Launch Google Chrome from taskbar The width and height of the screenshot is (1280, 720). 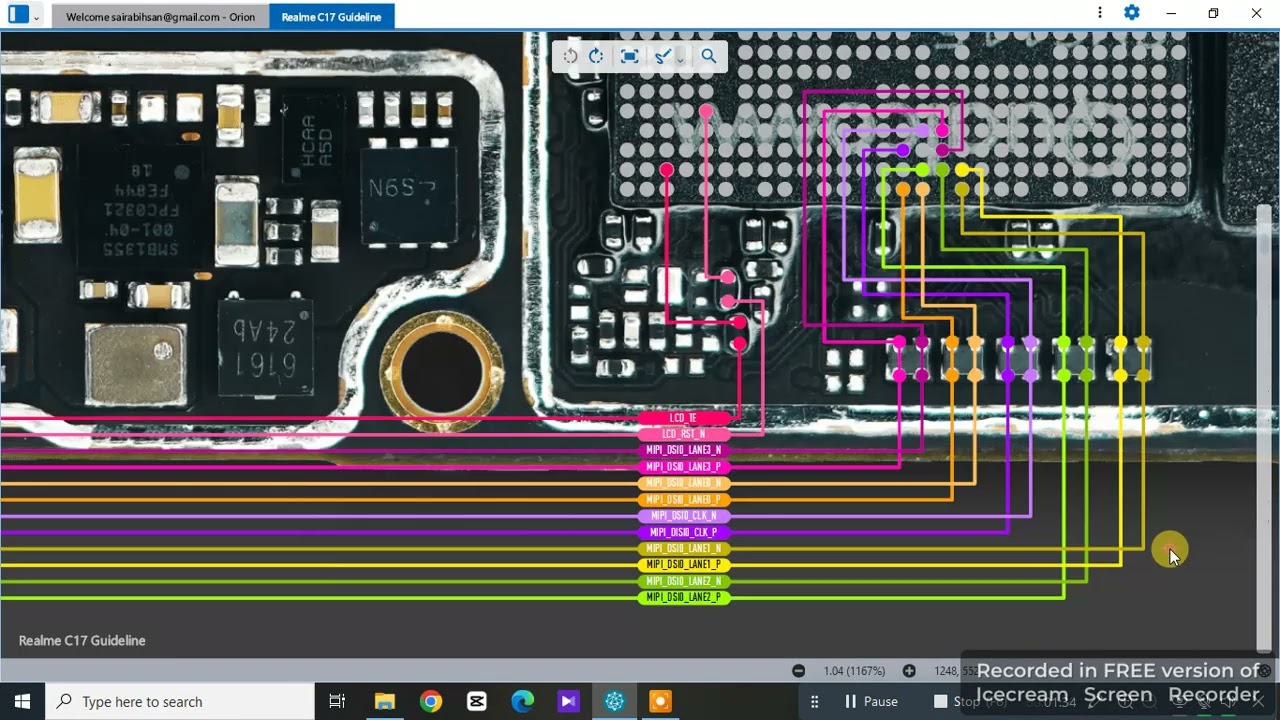[431, 701]
